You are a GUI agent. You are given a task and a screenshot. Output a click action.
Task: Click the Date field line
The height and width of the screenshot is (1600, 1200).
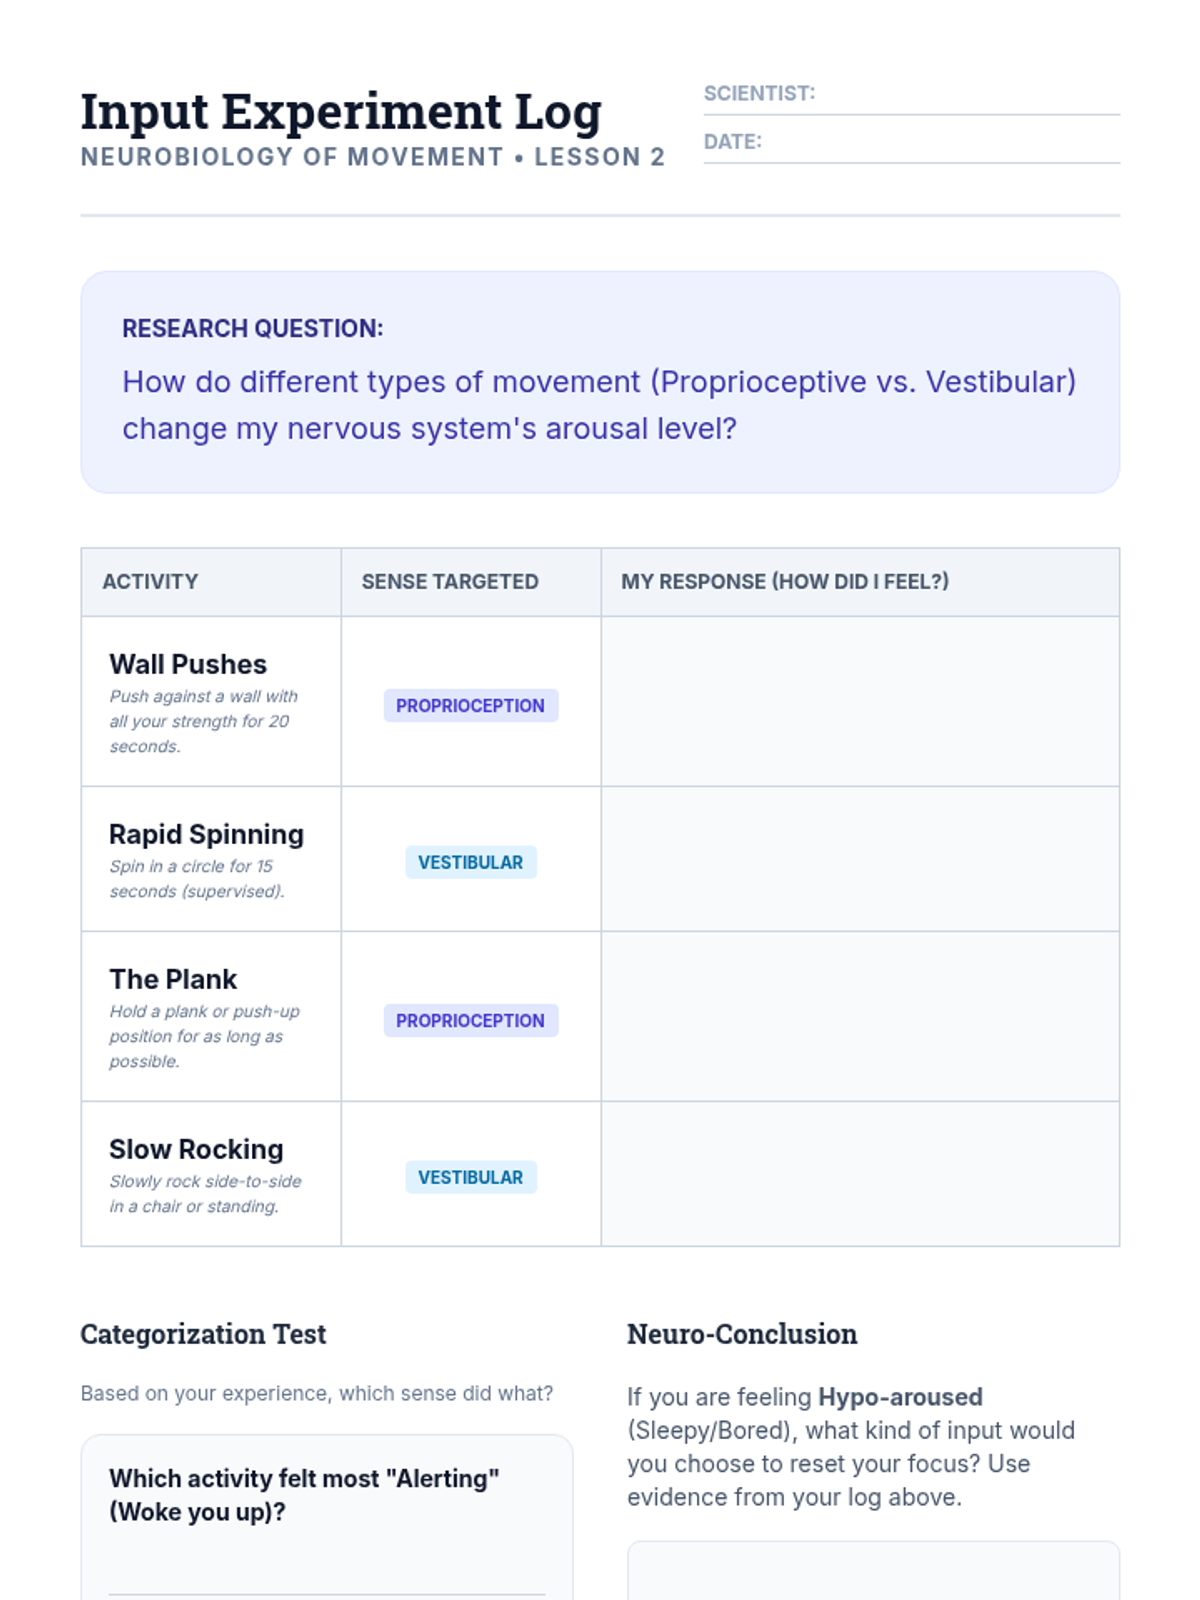[940, 144]
